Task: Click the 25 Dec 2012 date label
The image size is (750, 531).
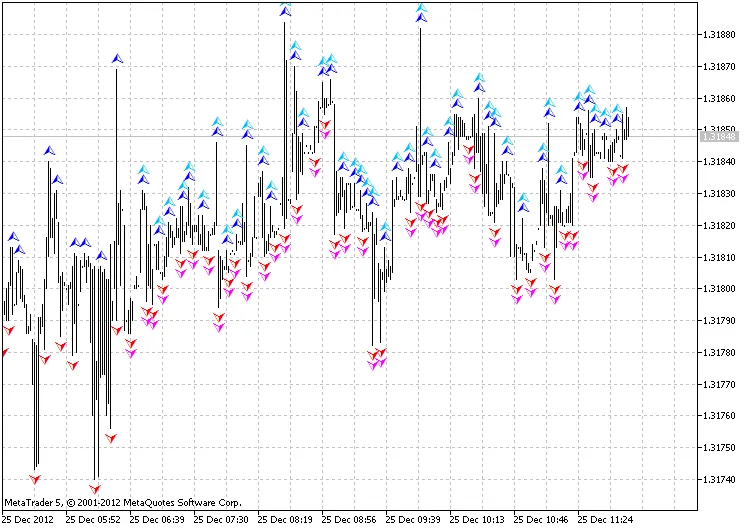Action: coord(28,520)
